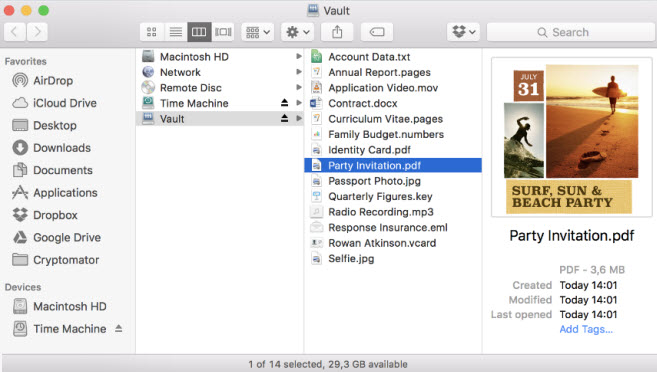Open the action gear menu

(x=297, y=32)
